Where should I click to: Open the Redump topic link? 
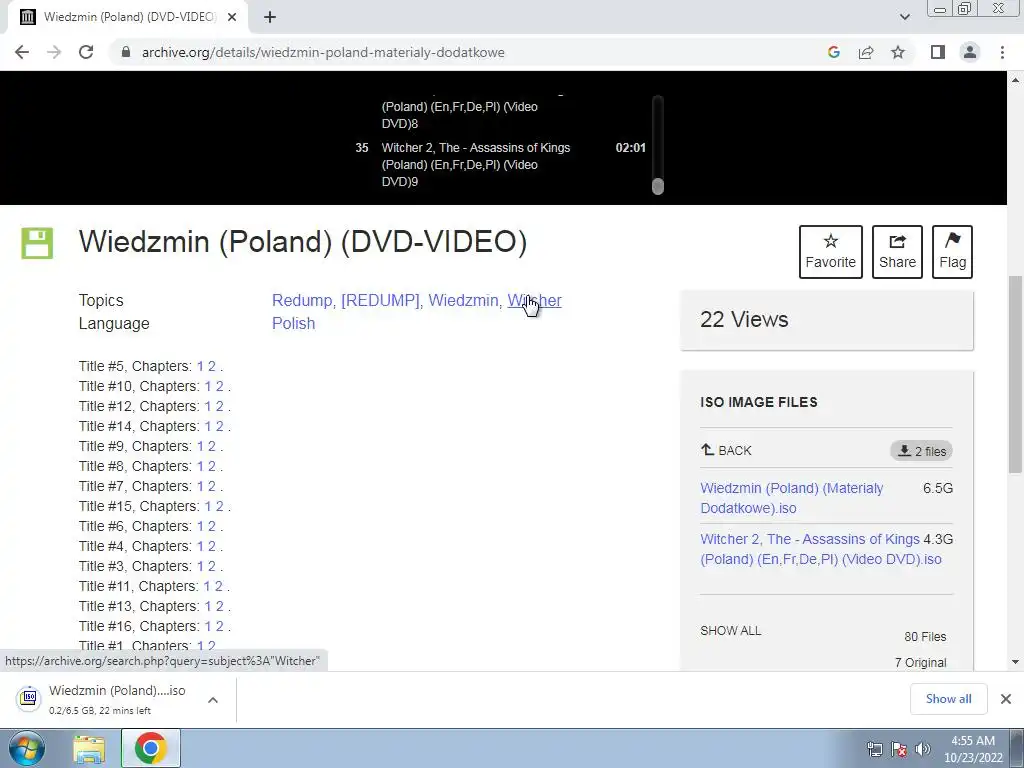302,300
